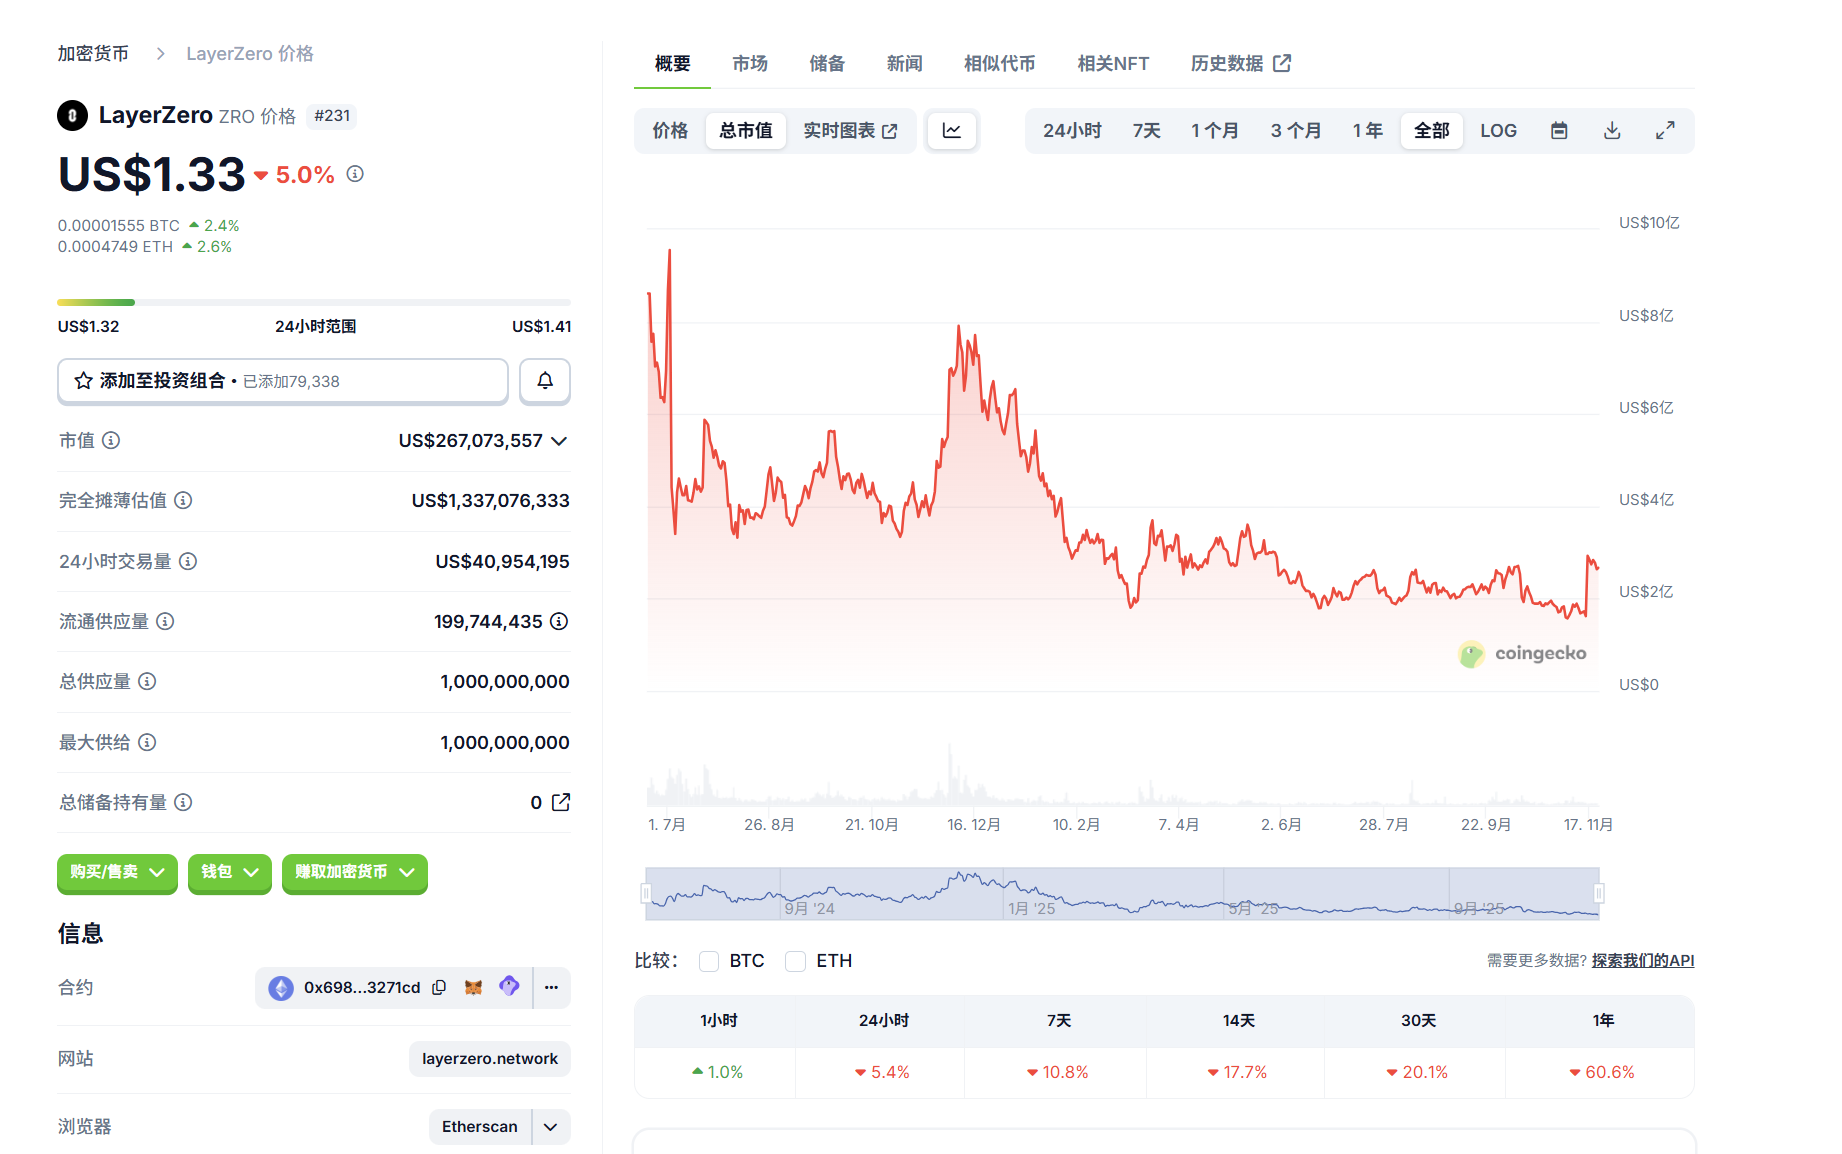This screenshot has width=1842, height=1154.
Task: Open reserve holdings external link icon
Action: click(561, 802)
